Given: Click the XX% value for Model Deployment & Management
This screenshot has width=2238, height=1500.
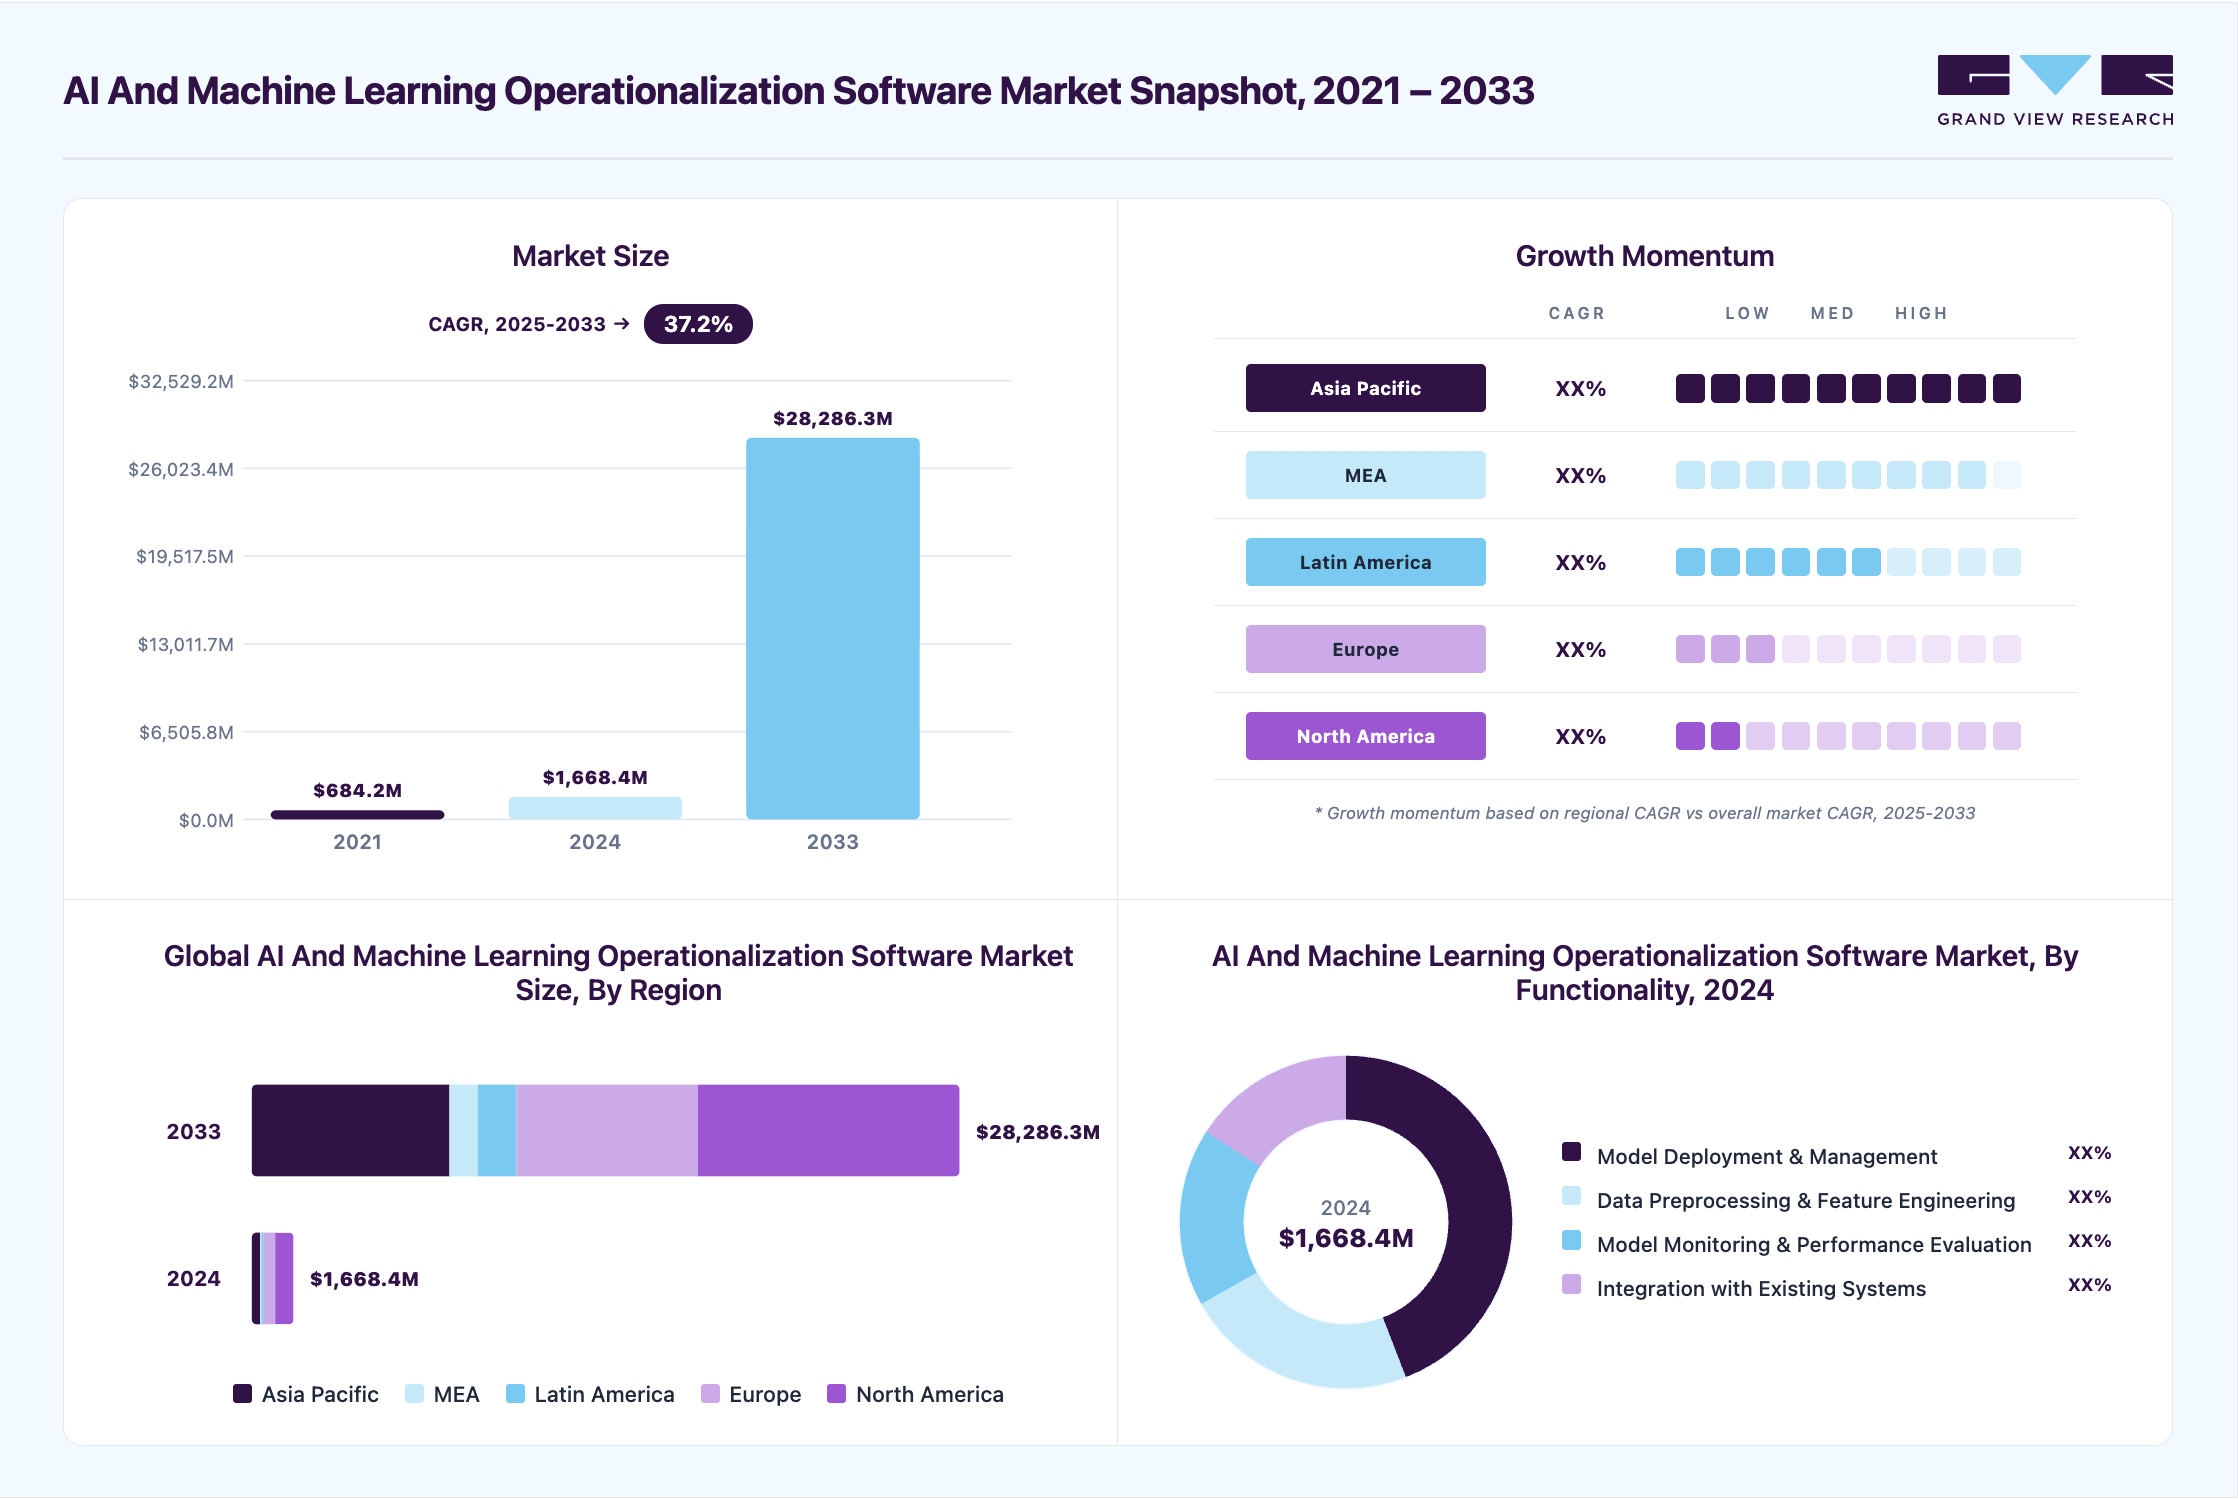Looking at the screenshot, I should pos(2089,1153).
